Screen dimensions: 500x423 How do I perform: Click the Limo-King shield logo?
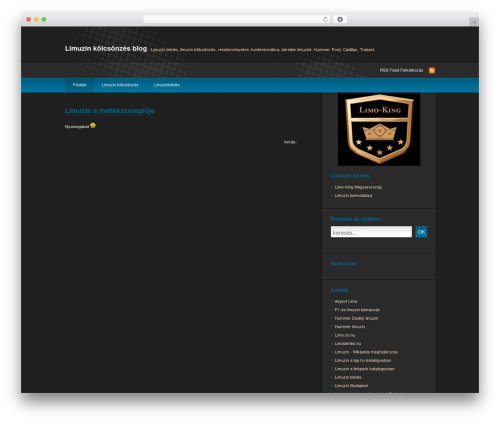point(379,129)
